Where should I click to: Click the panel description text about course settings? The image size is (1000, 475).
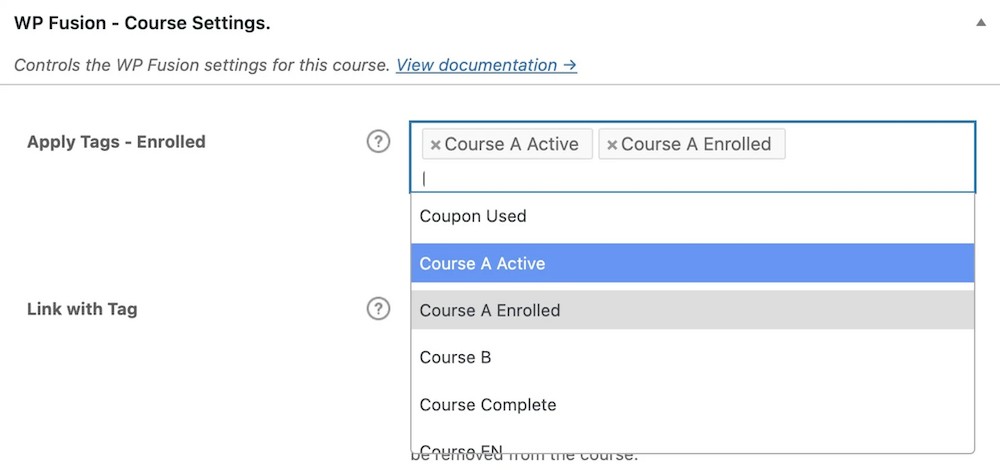click(x=201, y=65)
